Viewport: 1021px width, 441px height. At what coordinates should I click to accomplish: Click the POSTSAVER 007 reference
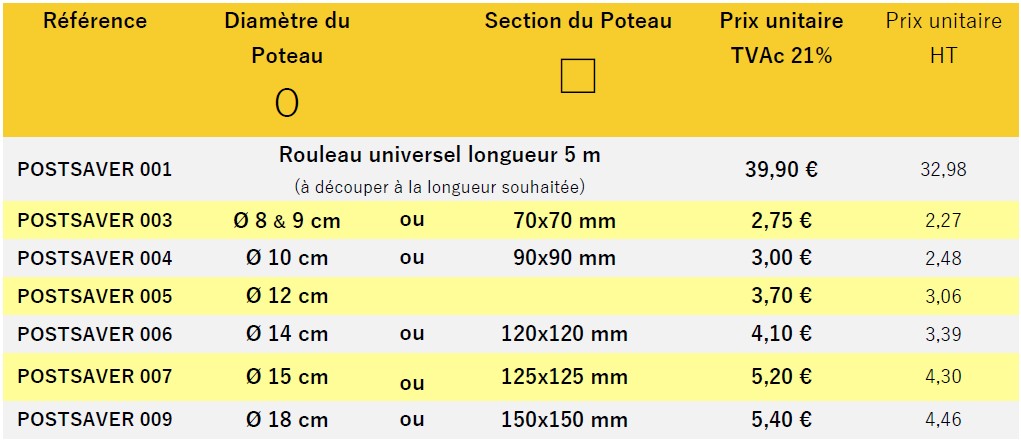(95, 376)
